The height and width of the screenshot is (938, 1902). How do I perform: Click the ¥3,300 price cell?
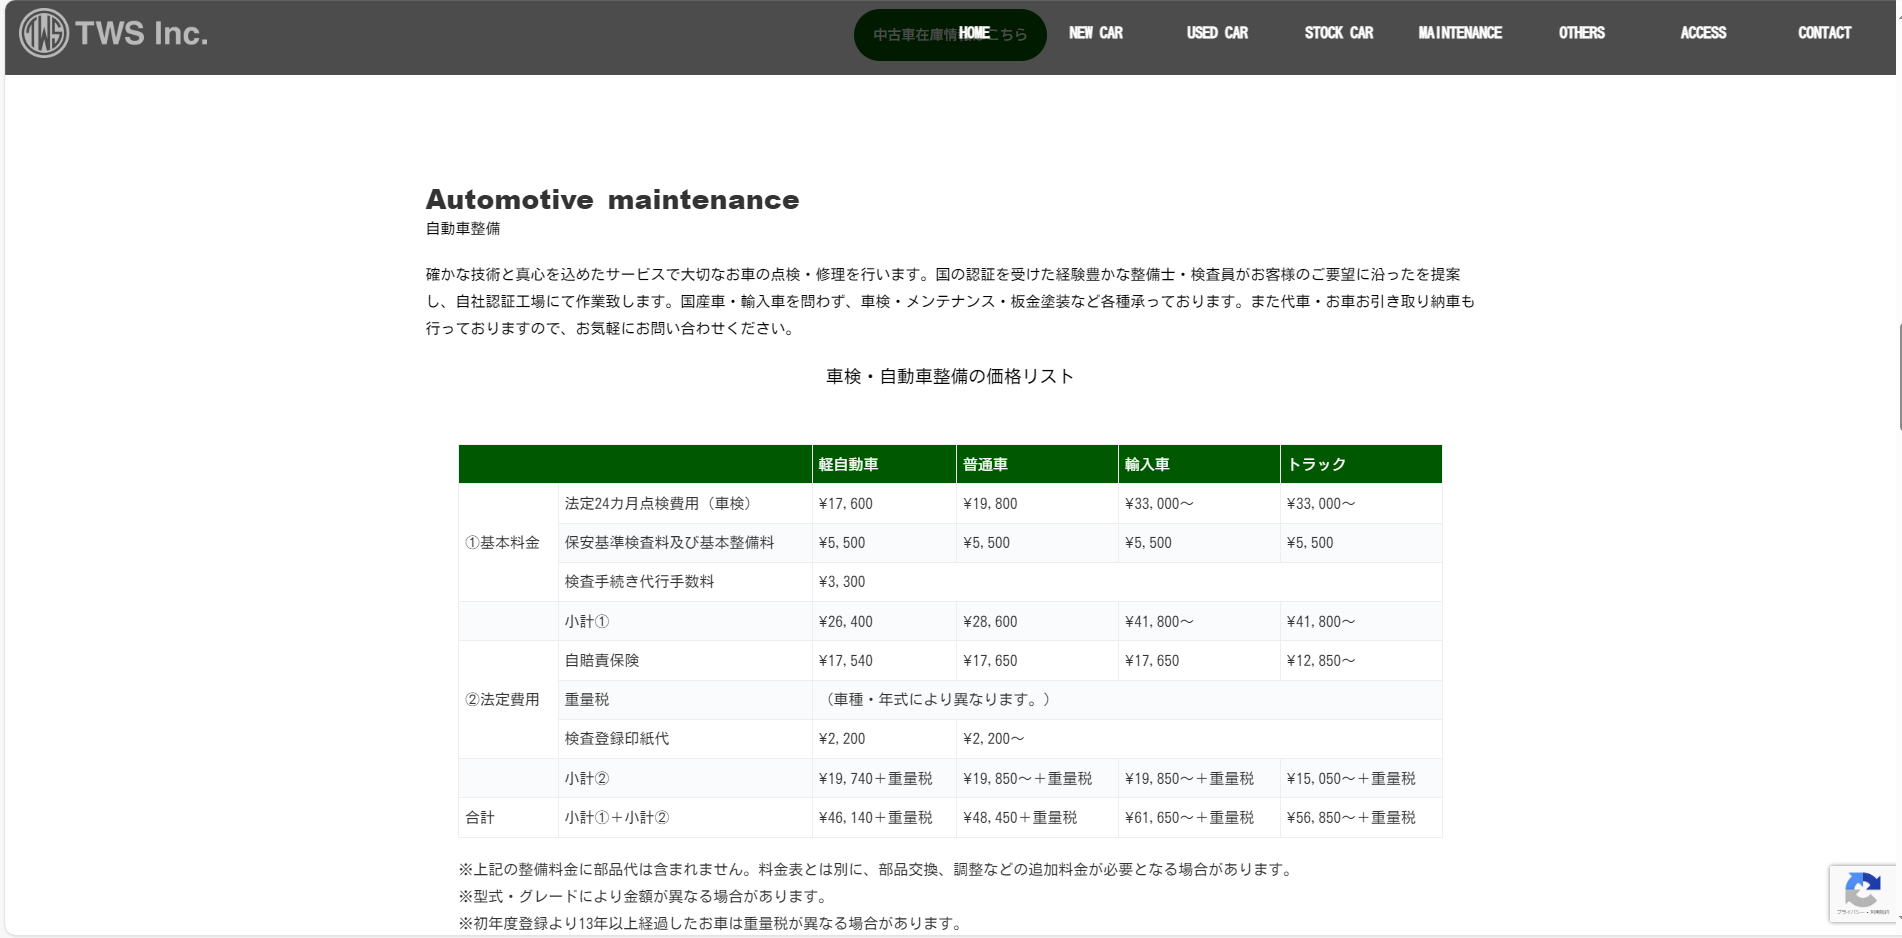[1127, 582]
